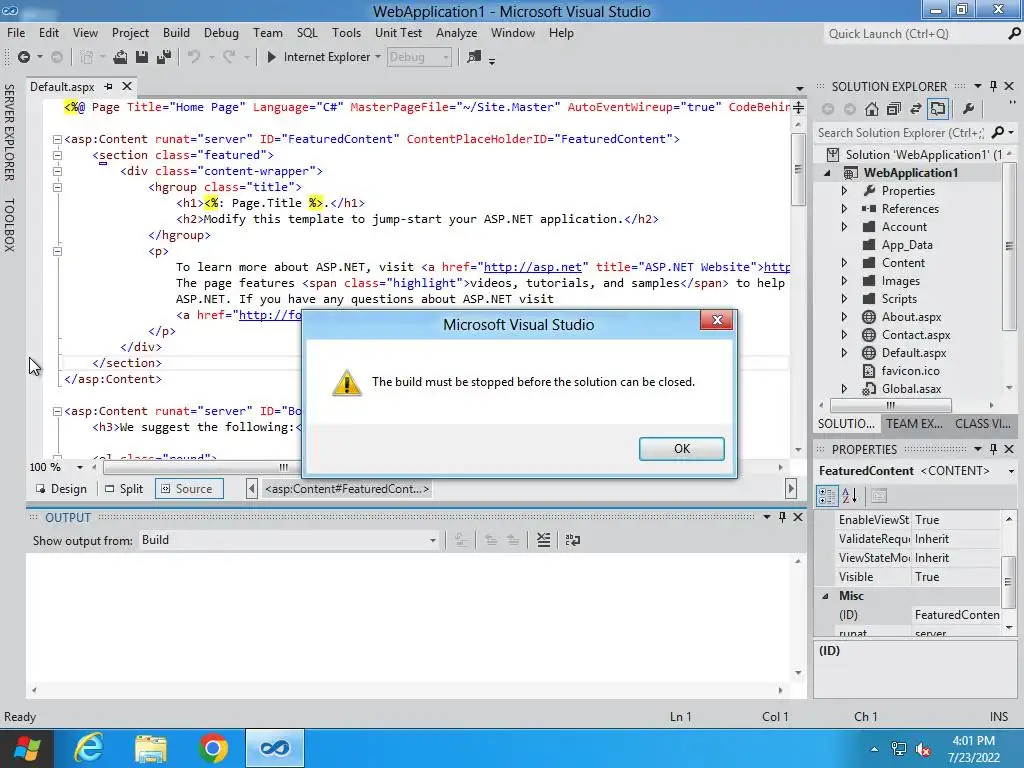
Task: Switch to Split view
Action: click(x=124, y=488)
